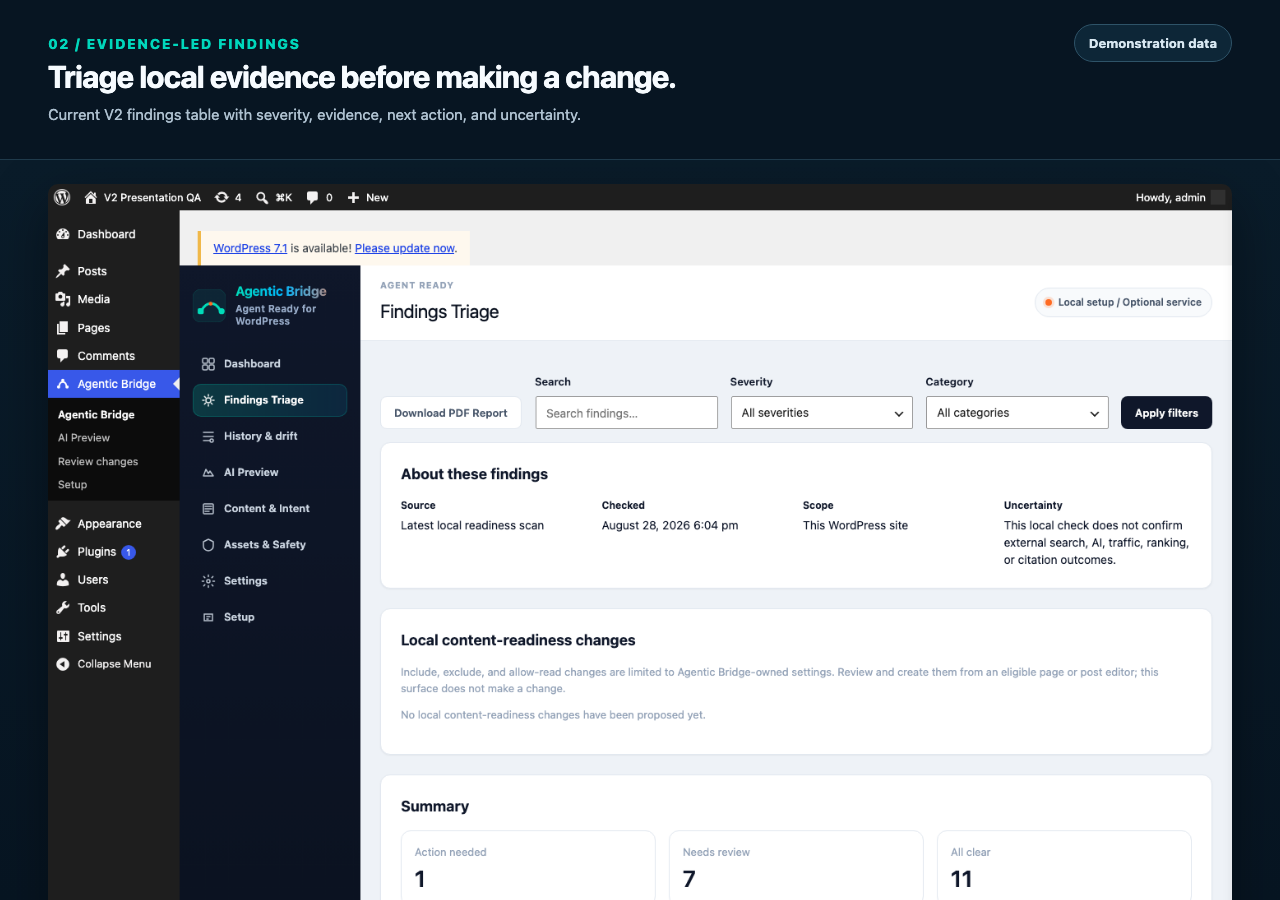The height and width of the screenshot is (900, 1280).
Task: Click the Dashboard gauge icon in WP menu
Action: pyautogui.click(x=63, y=234)
